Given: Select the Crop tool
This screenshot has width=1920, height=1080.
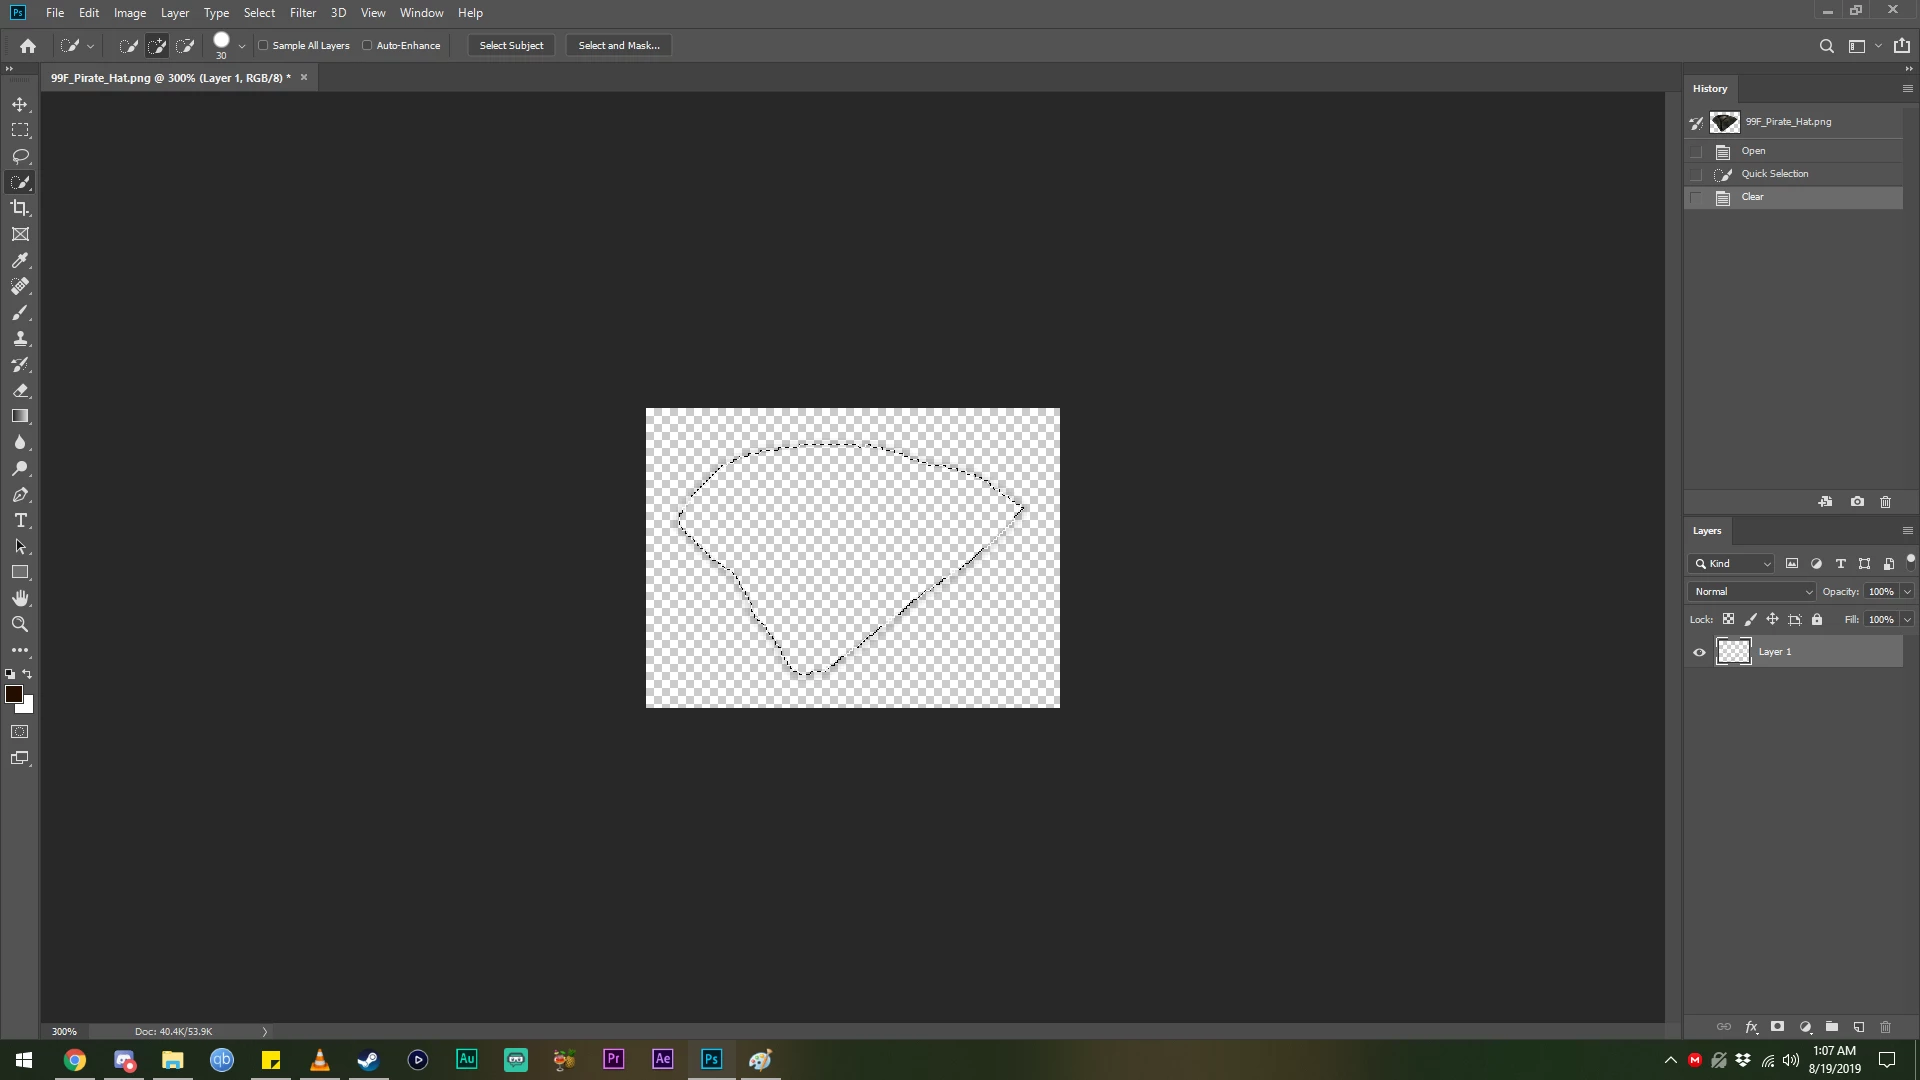Looking at the screenshot, I should click(20, 208).
